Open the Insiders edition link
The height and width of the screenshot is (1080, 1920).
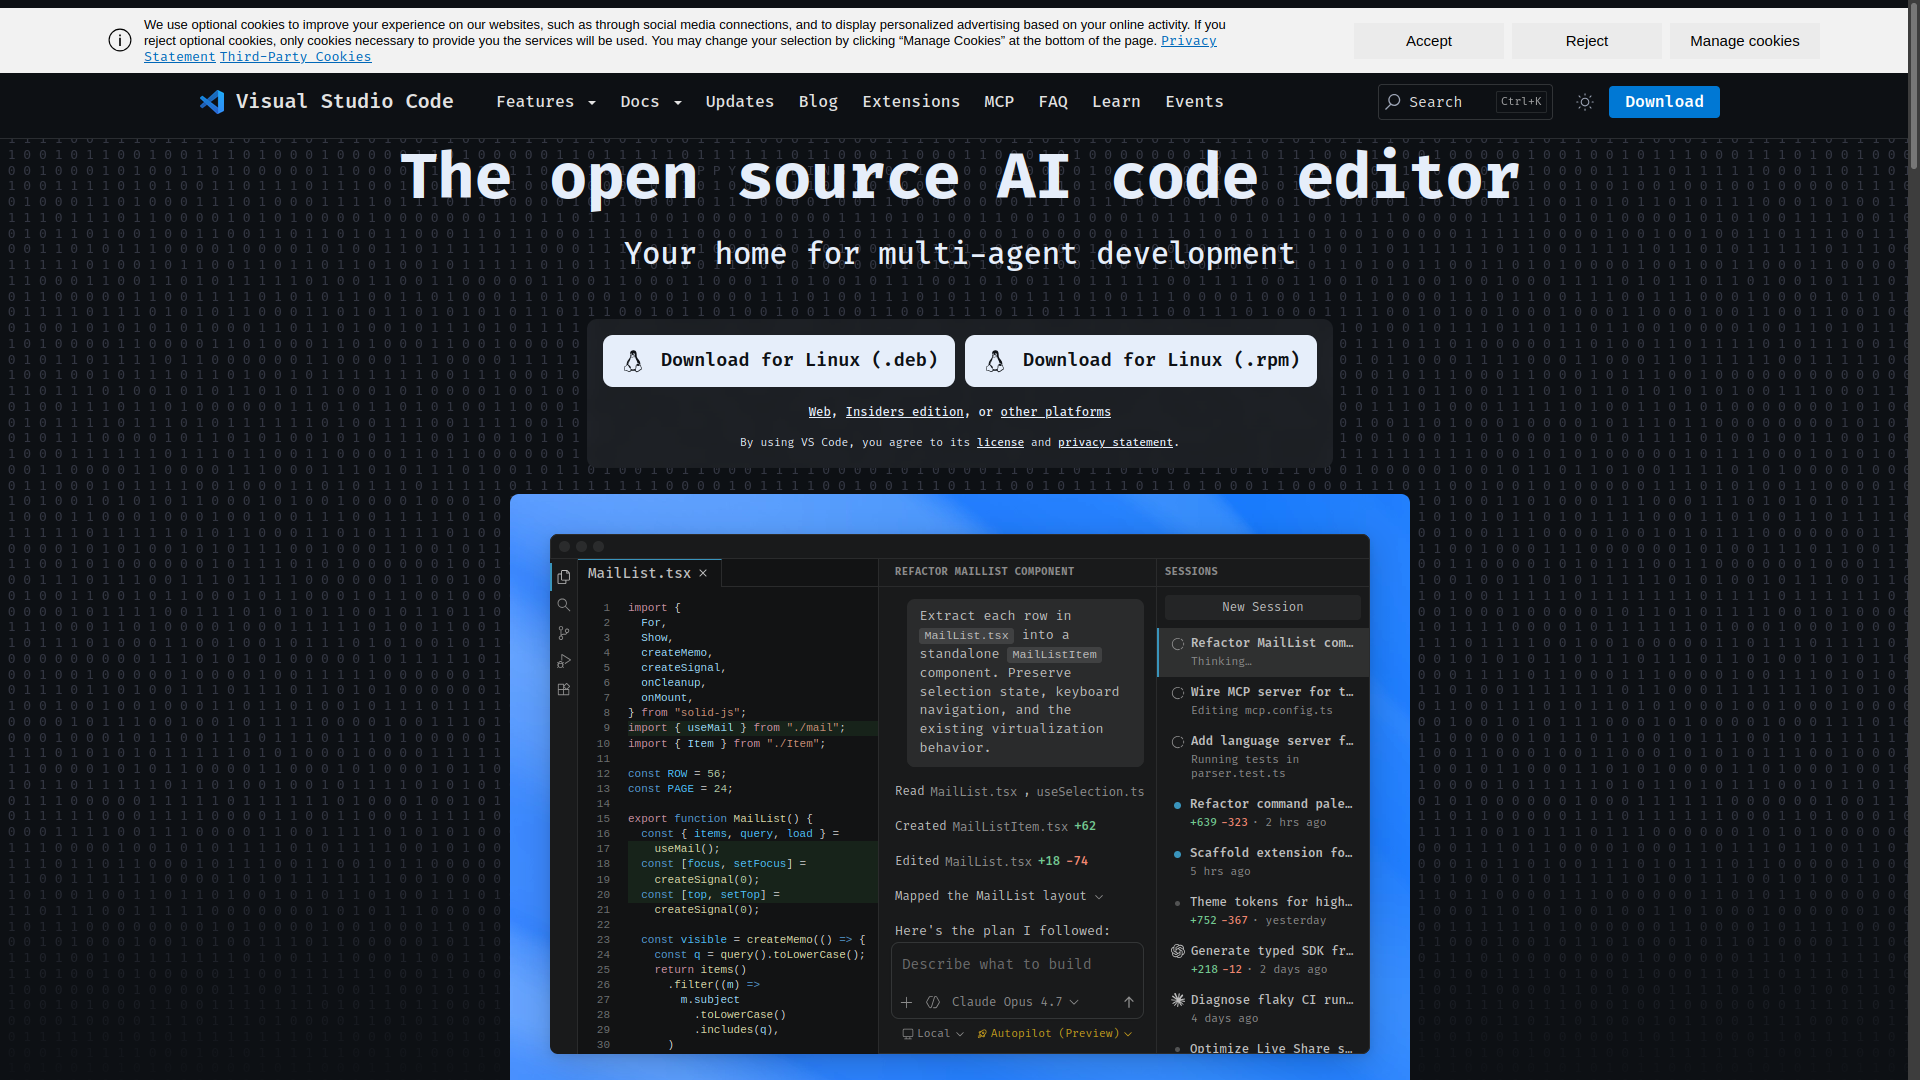905,412
